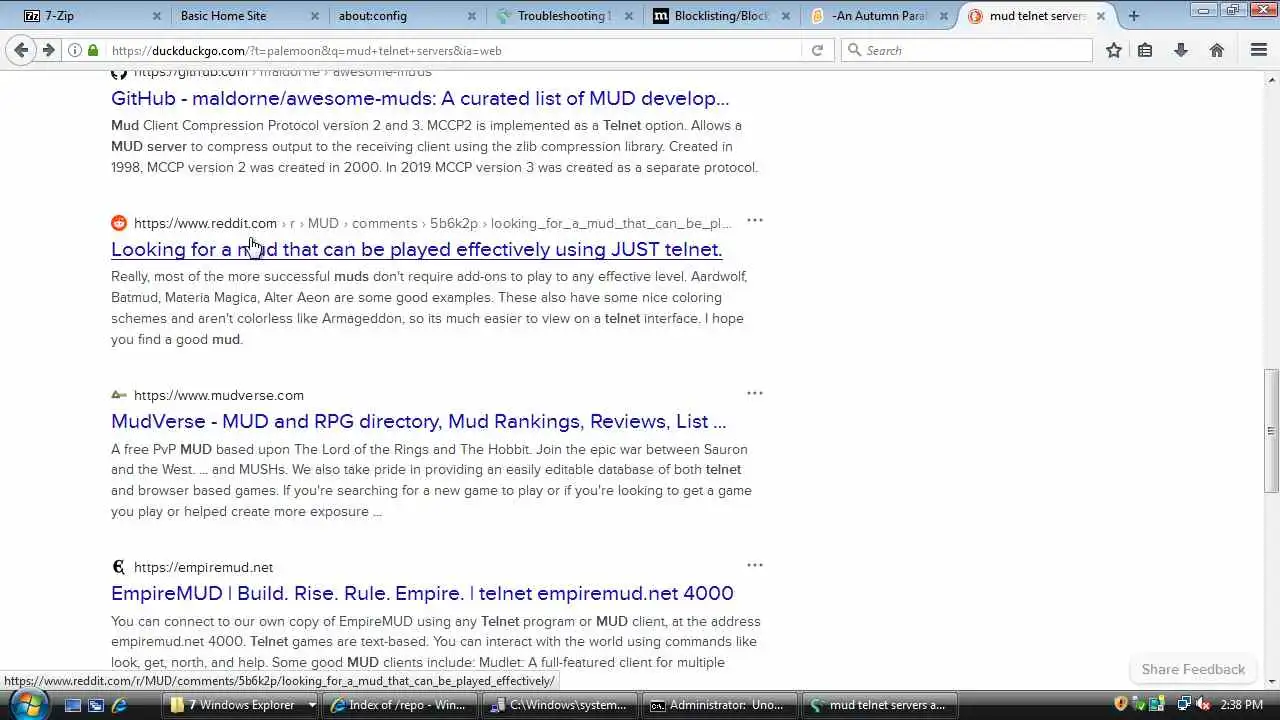The width and height of the screenshot is (1280, 720).
Task: Click Show Desktop quick launch icon
Action: tap(73, 705)
